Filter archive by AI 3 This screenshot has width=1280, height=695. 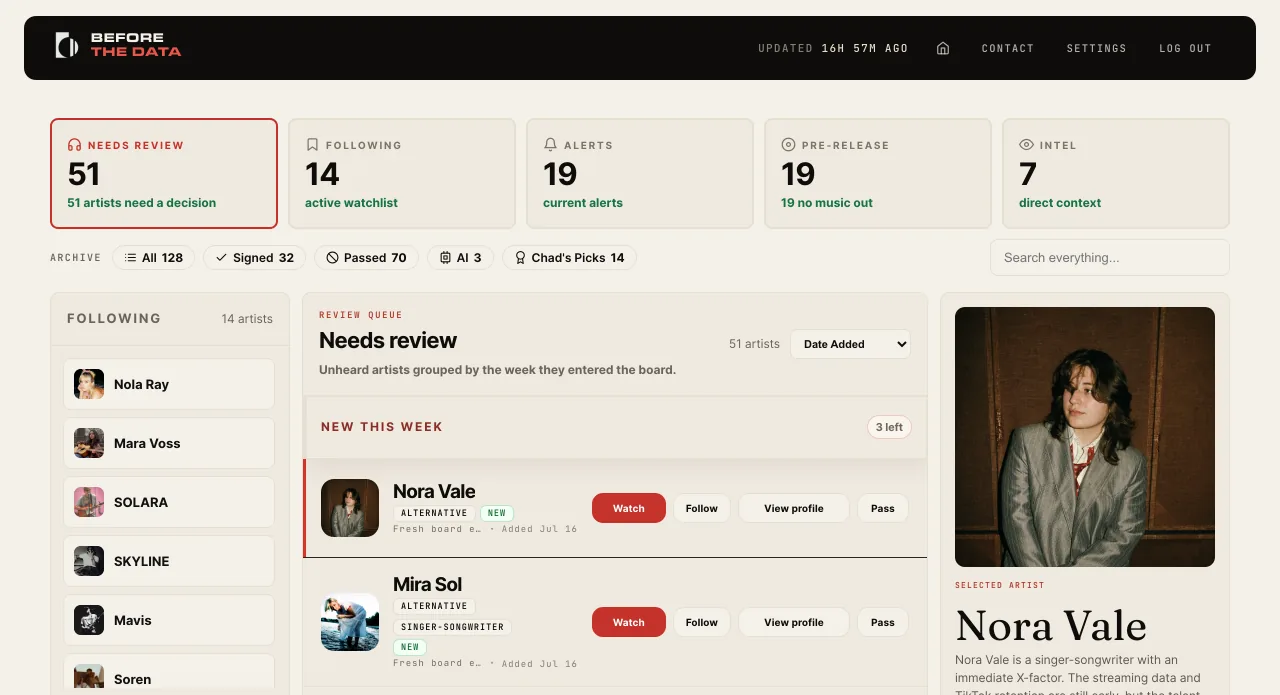pyautogui.click(x=460, y=258)
